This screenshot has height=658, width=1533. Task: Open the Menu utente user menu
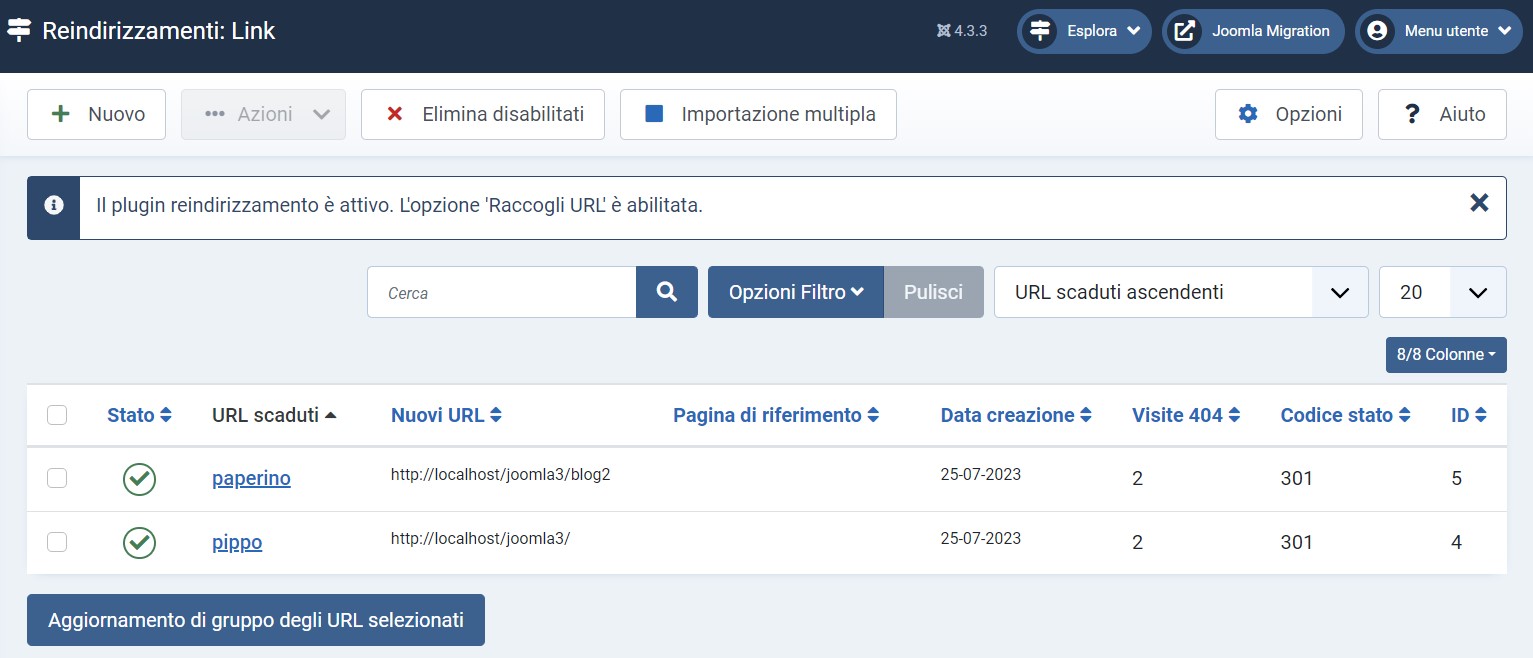coord(1438,31)
